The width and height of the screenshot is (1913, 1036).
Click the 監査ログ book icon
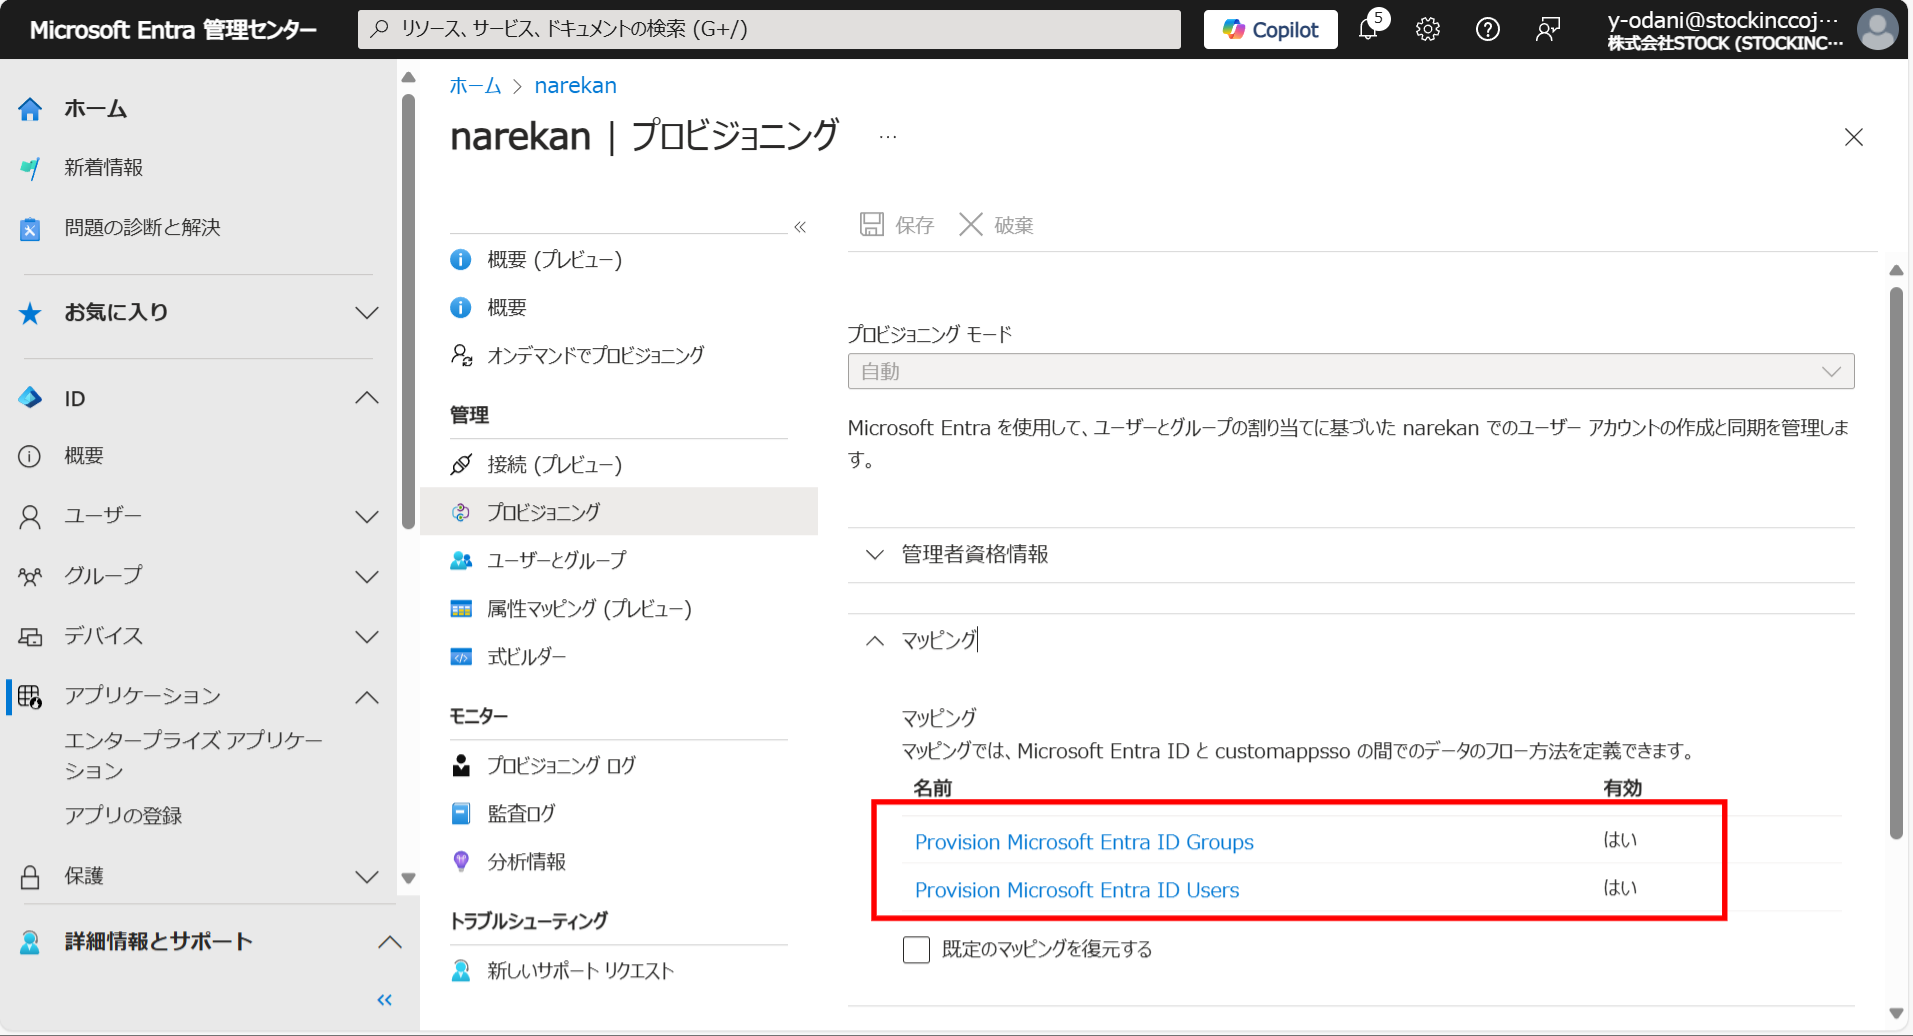point(461,814)
